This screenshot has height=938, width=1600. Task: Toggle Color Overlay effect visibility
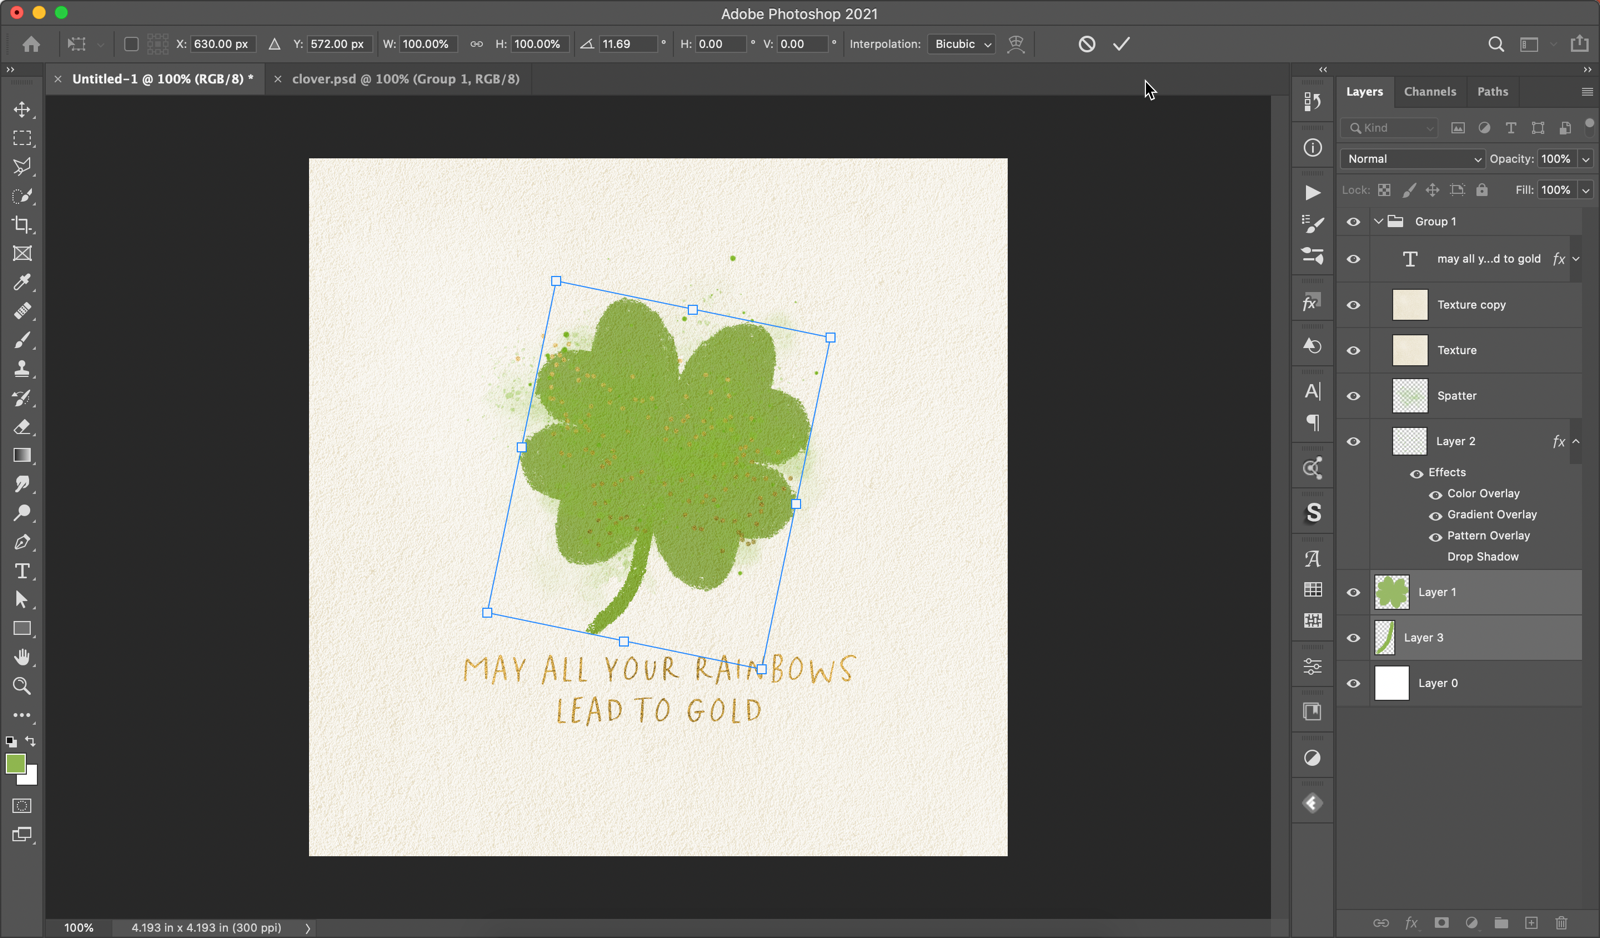coord(1435,494)
